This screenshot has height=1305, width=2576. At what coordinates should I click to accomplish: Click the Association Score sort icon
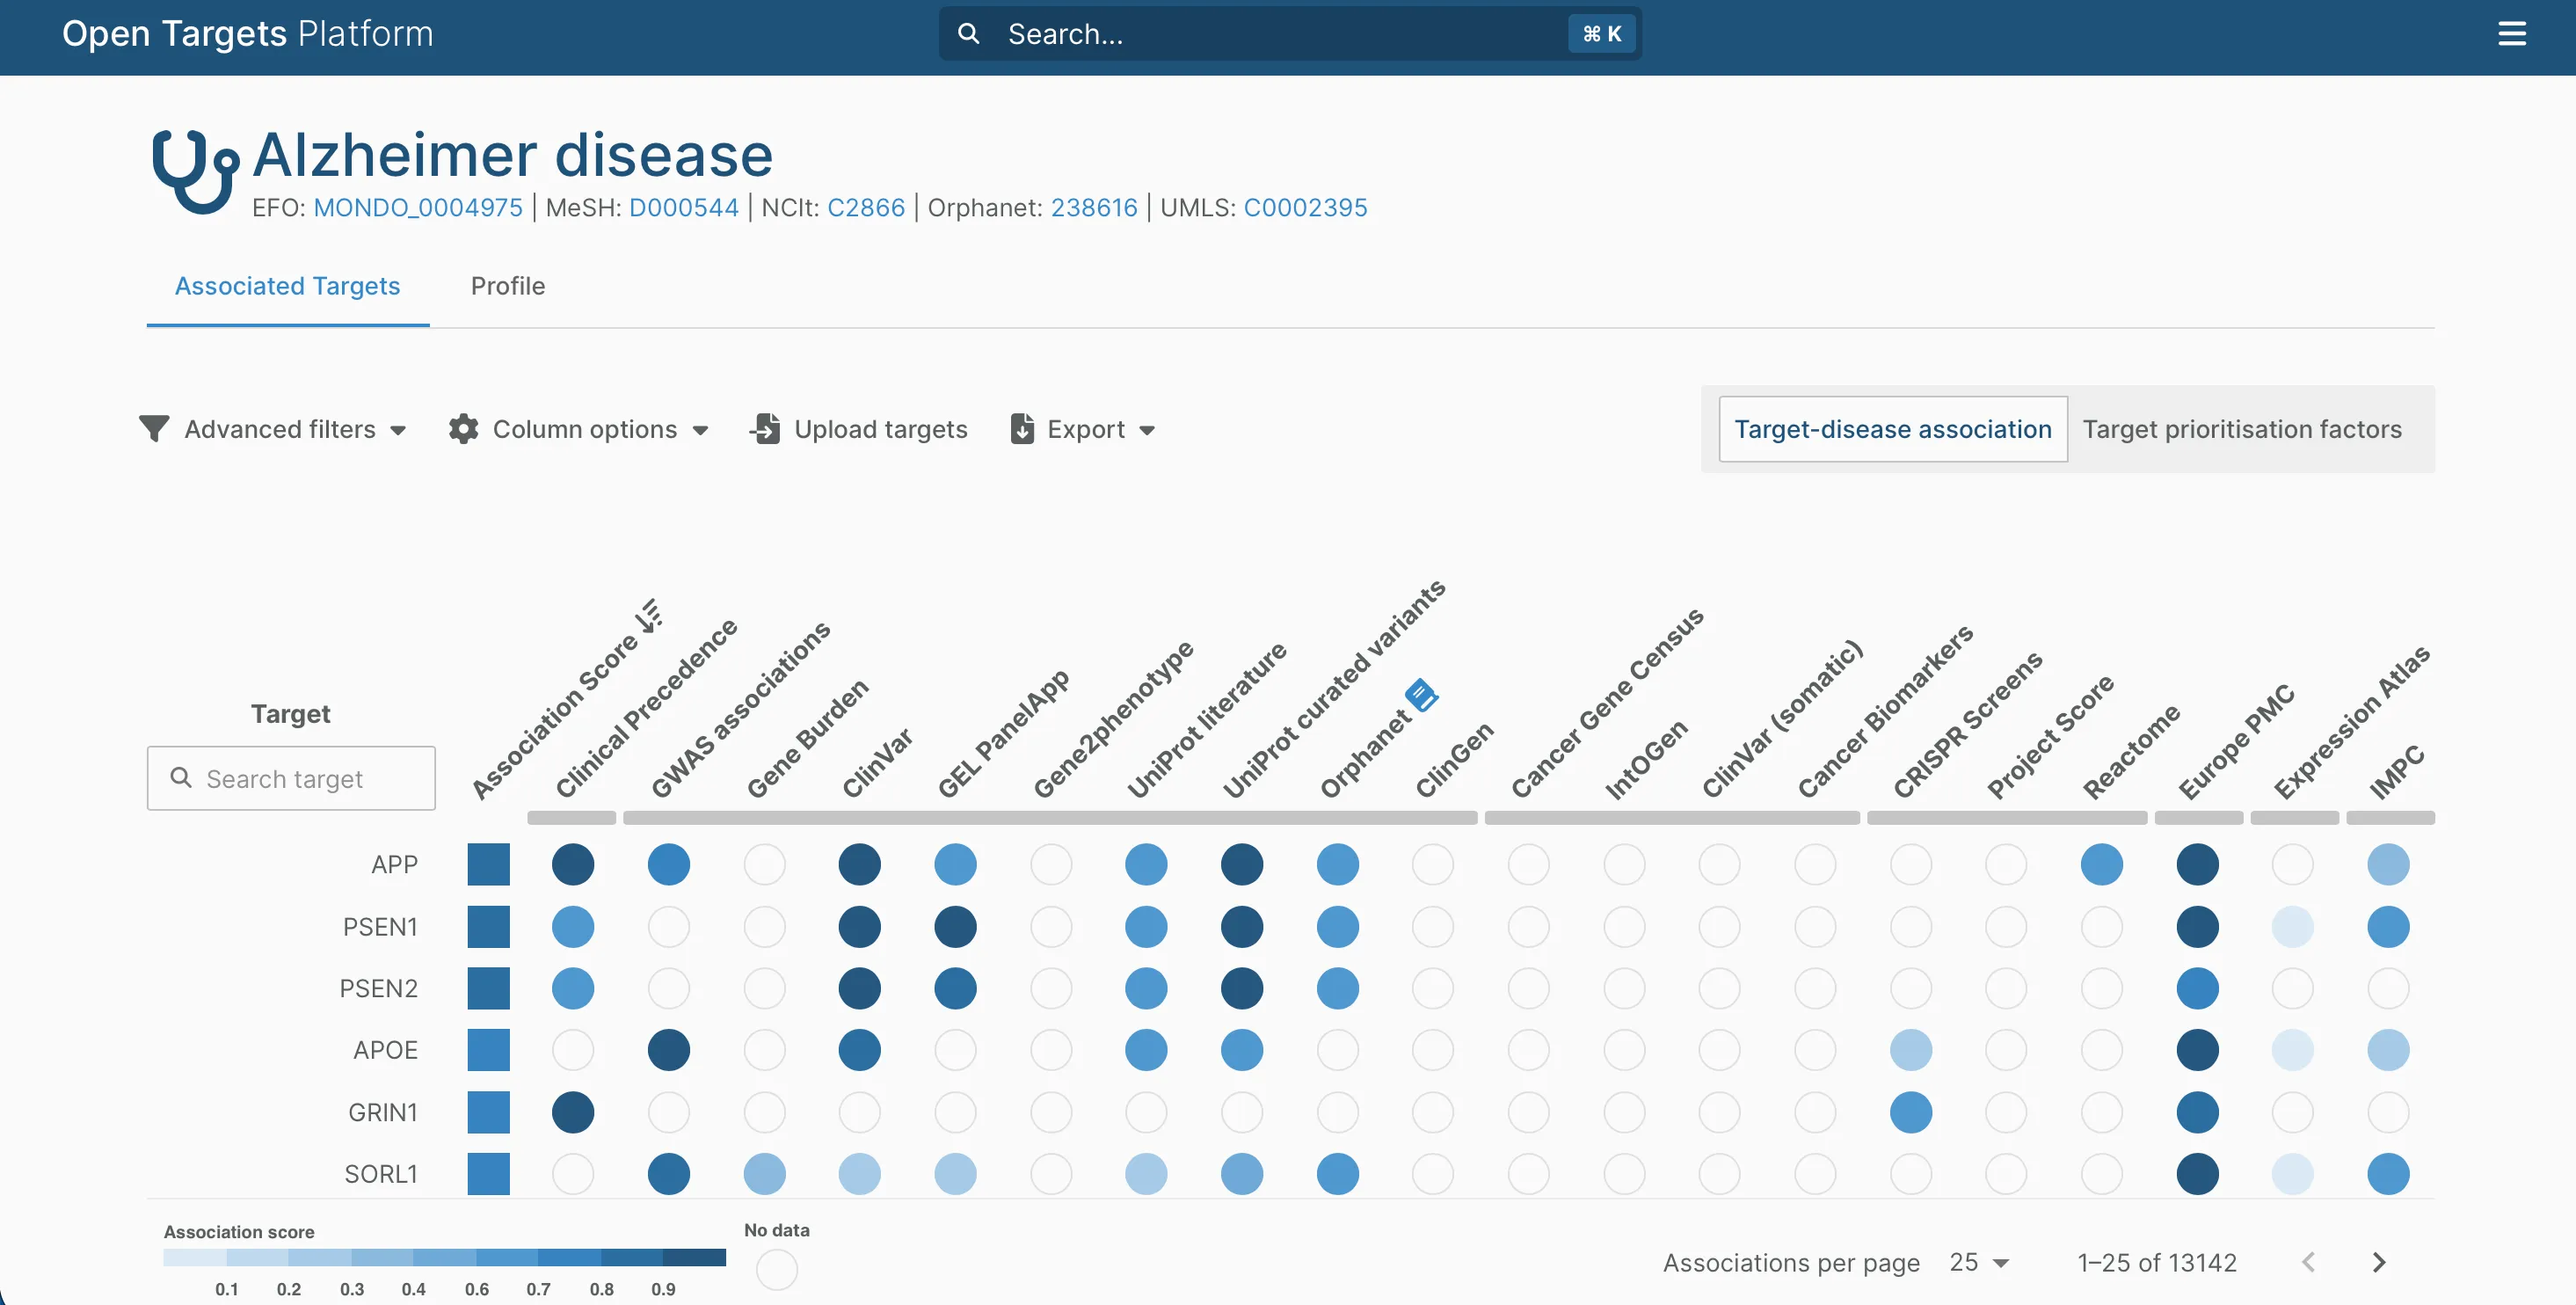(x=649, y=615)
